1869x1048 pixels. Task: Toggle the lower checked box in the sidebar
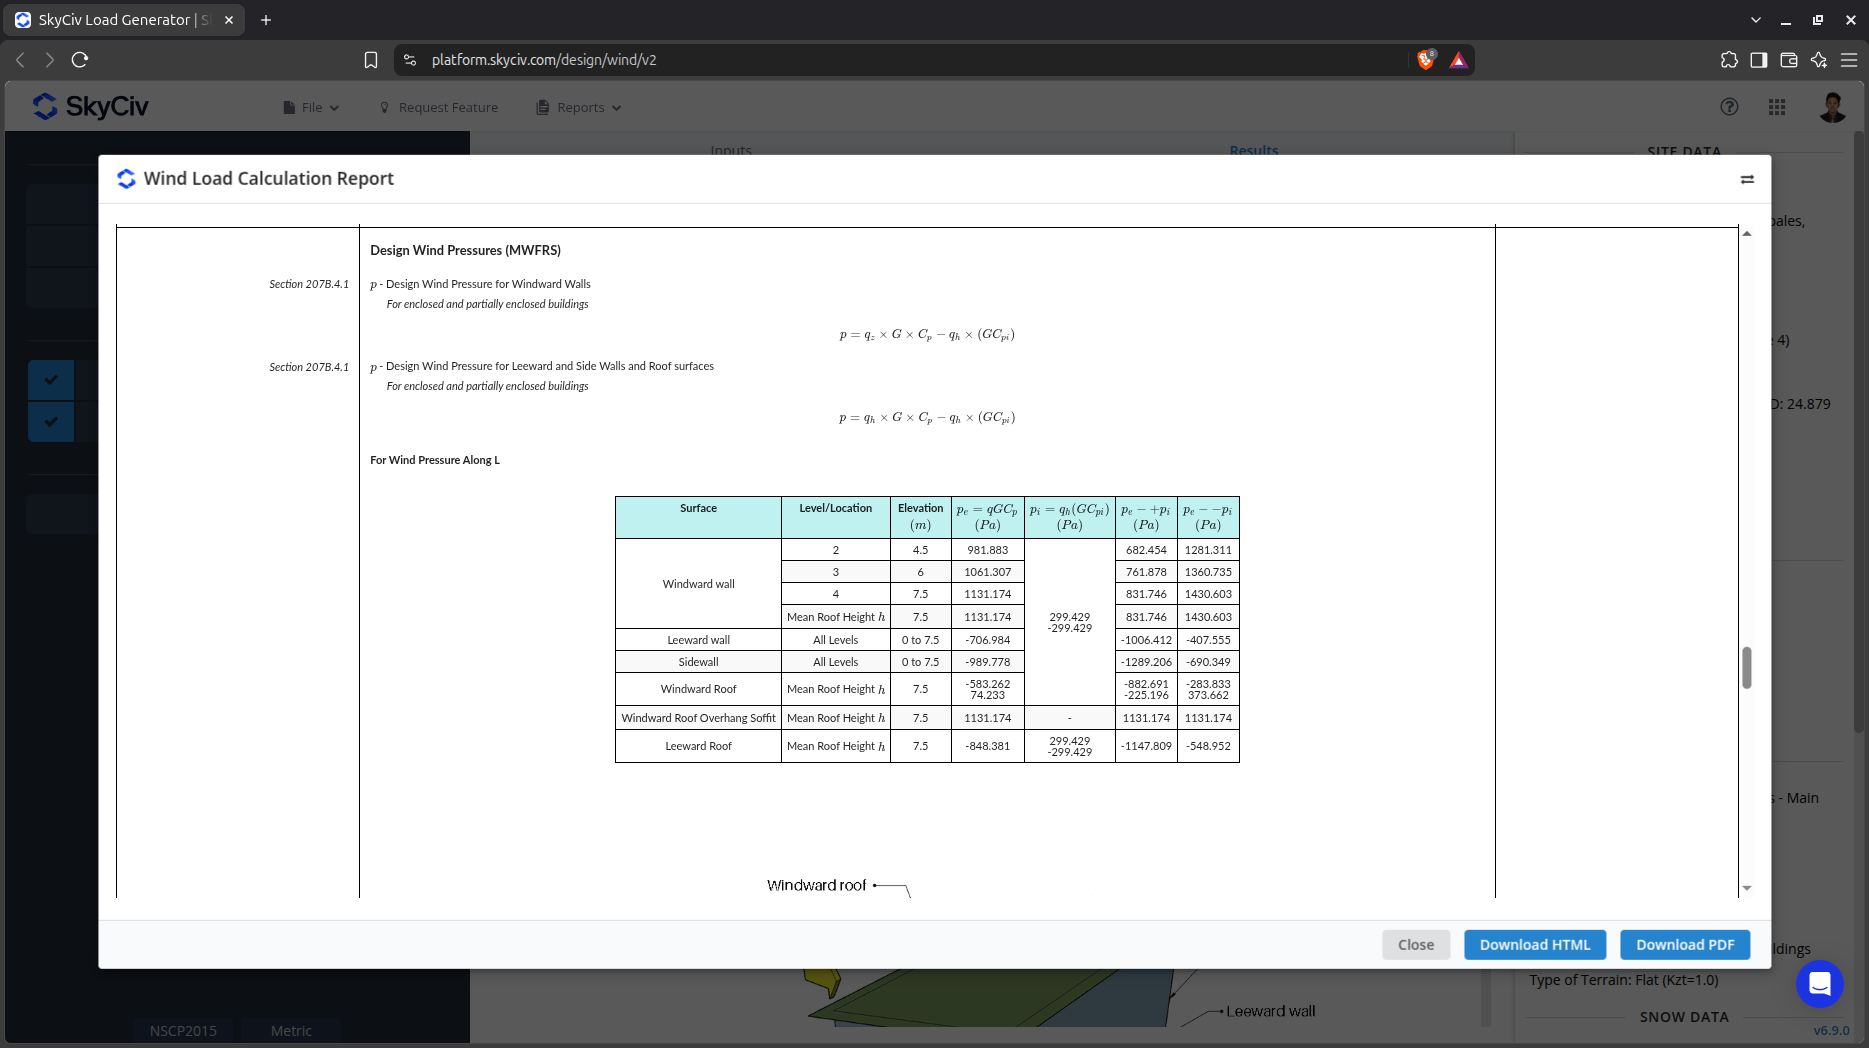[51, 422]
